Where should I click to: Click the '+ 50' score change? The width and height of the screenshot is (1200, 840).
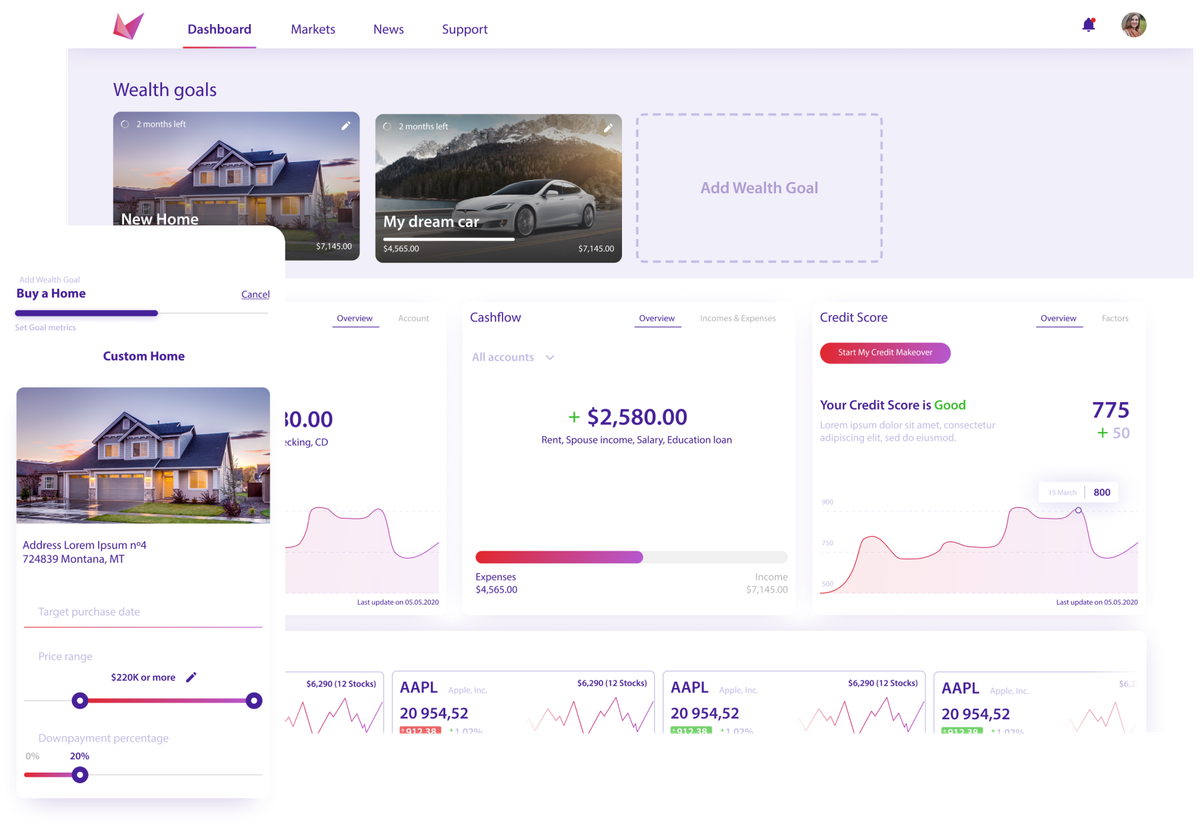point(1113,433)
